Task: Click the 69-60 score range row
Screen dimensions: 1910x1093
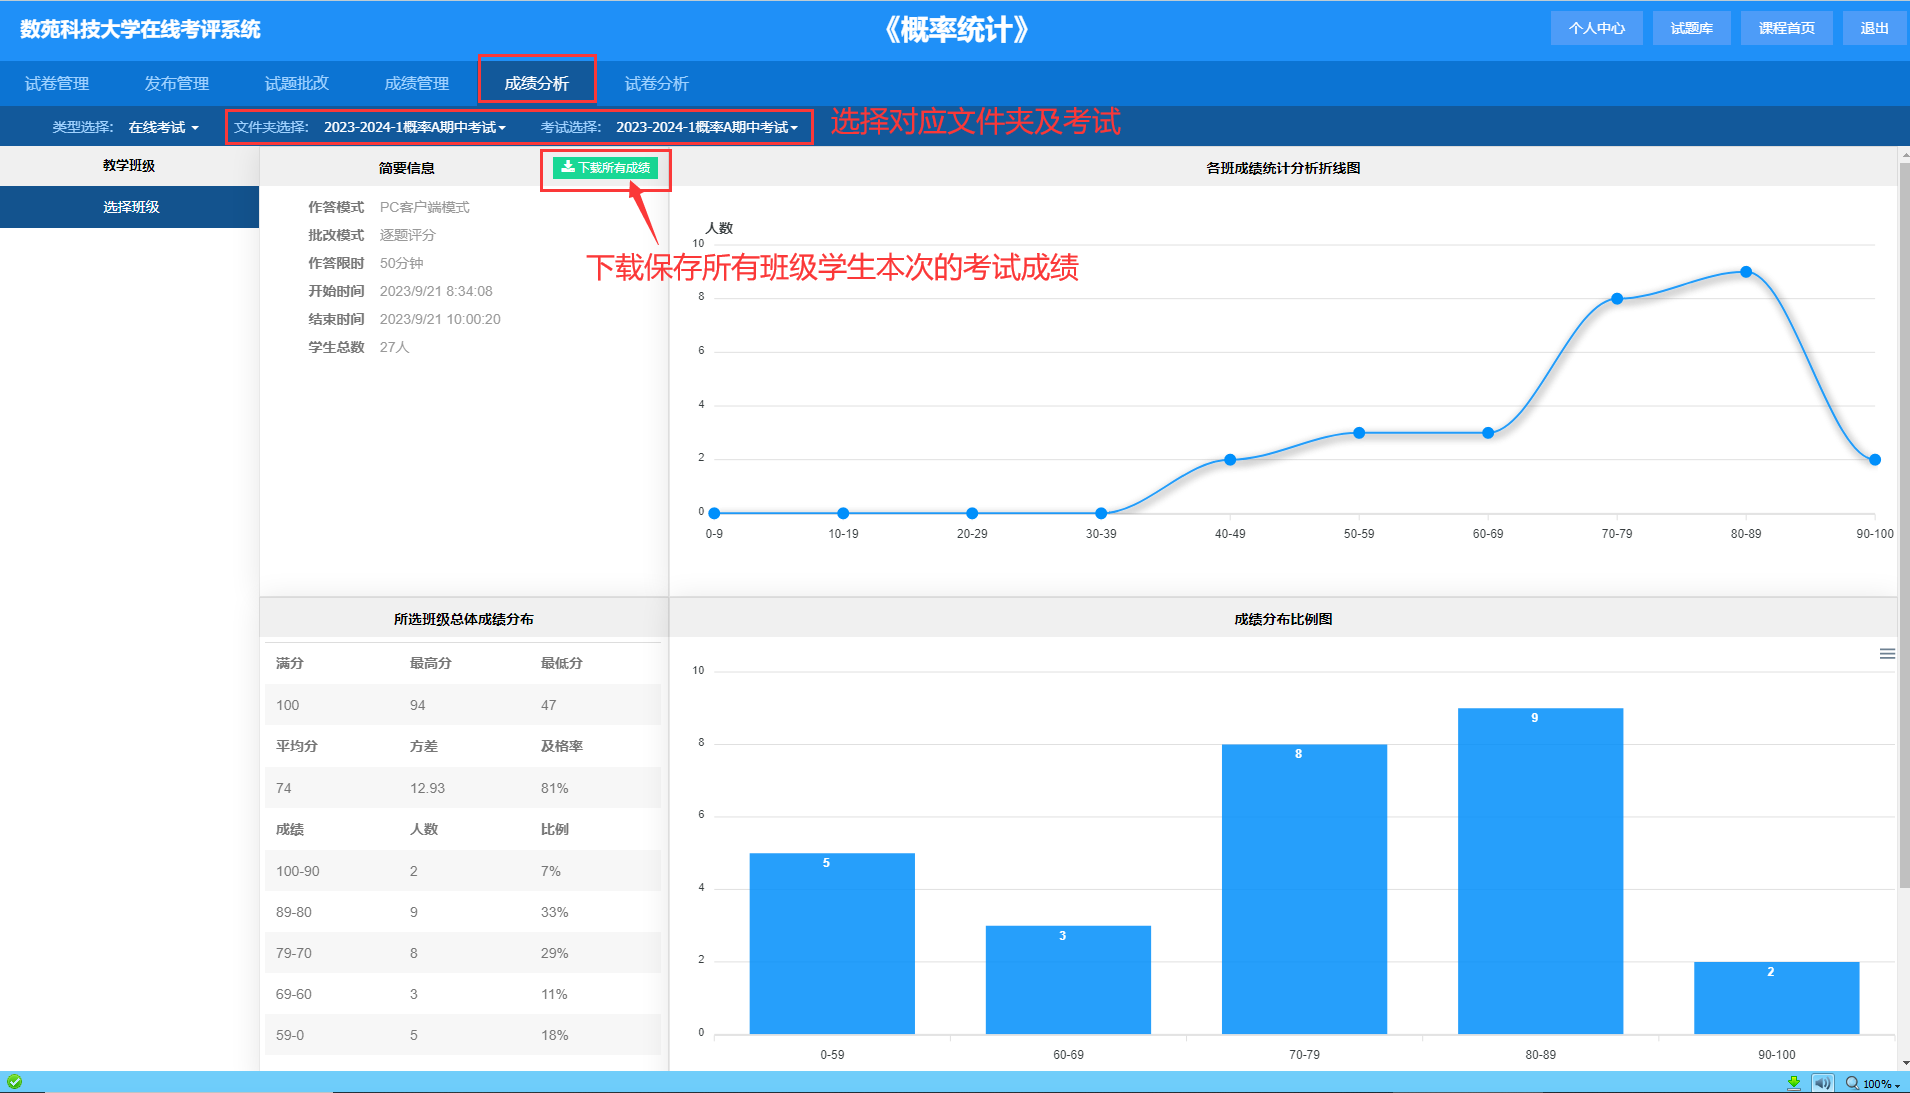Action: point(463,994)
